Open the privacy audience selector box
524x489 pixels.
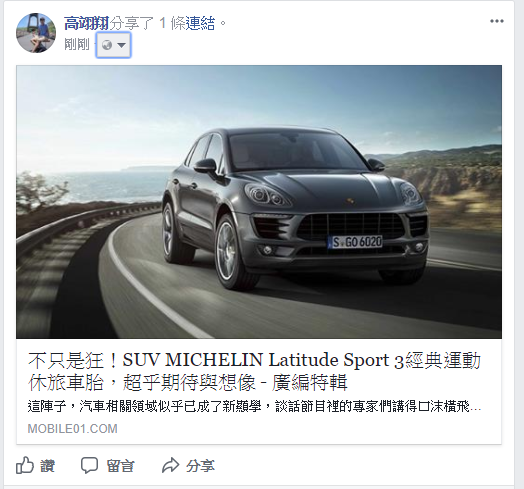(113, 45)
